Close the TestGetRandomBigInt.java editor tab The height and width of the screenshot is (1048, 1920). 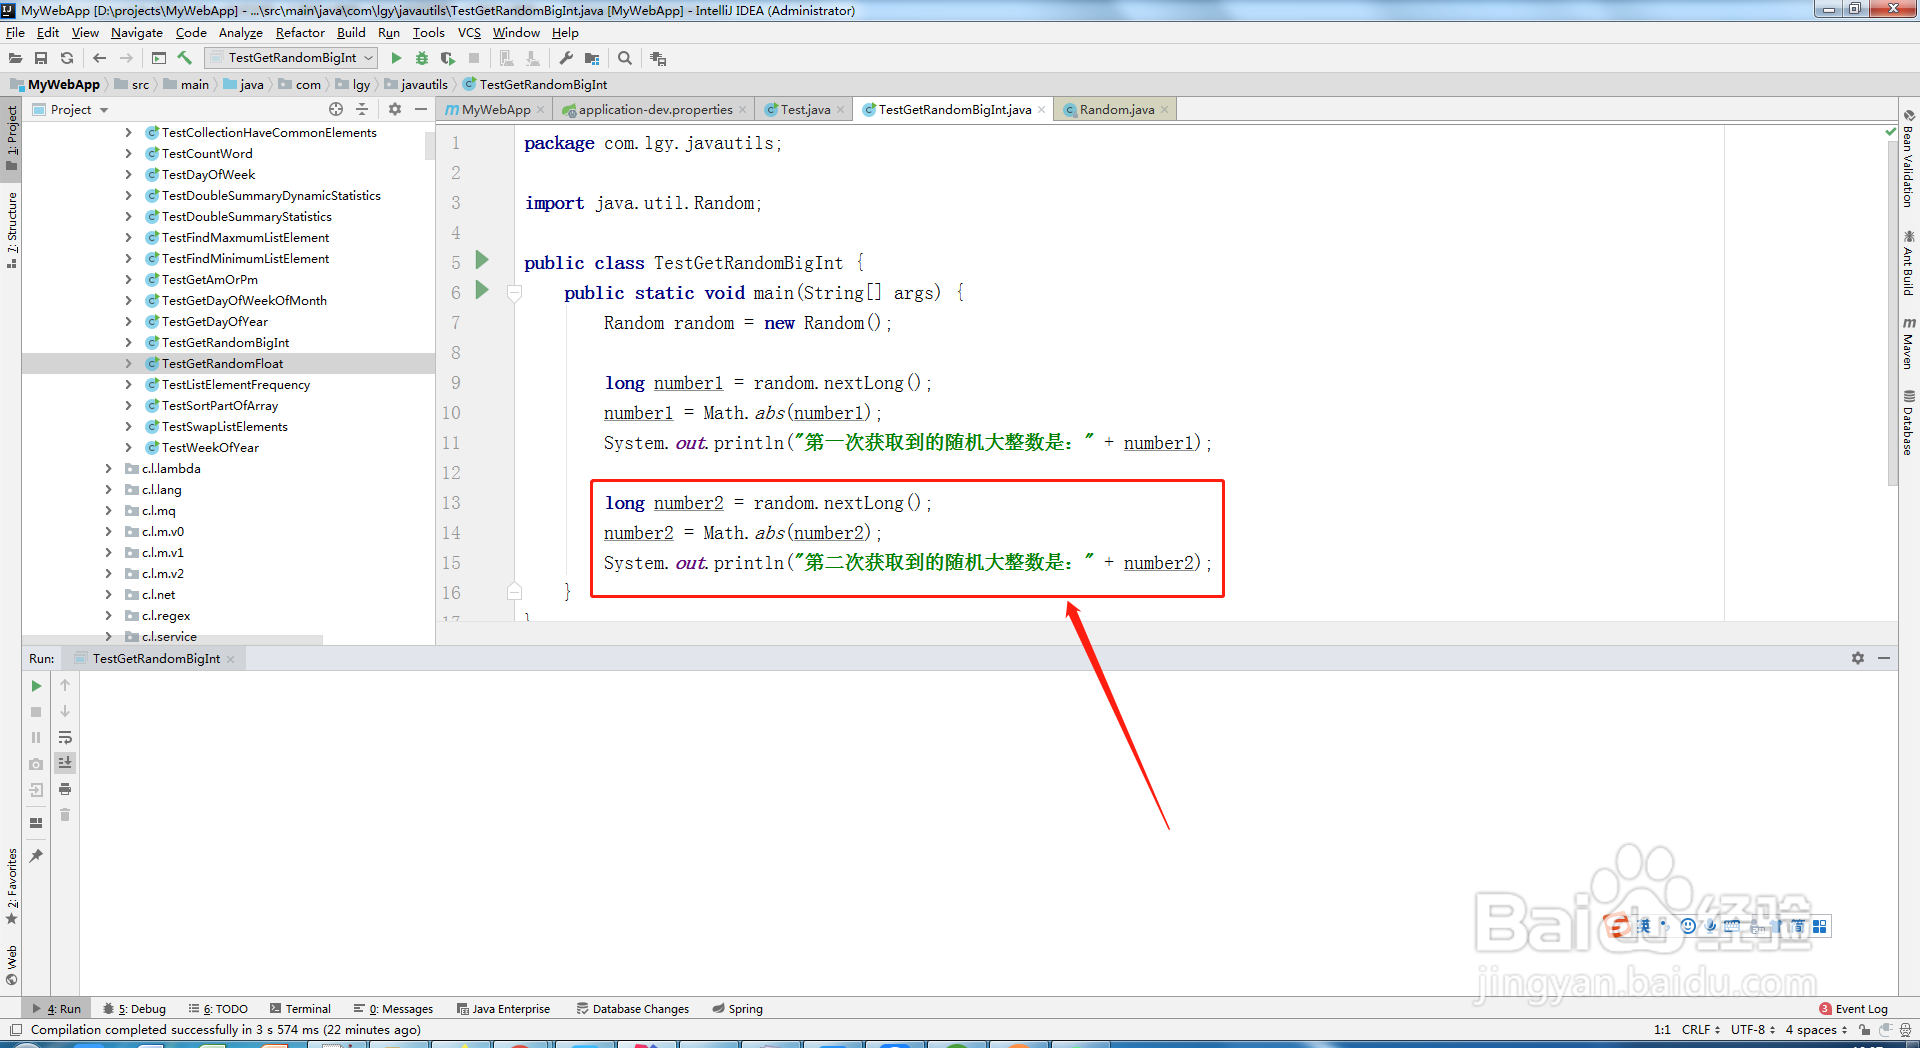(x=1042, y=110)
